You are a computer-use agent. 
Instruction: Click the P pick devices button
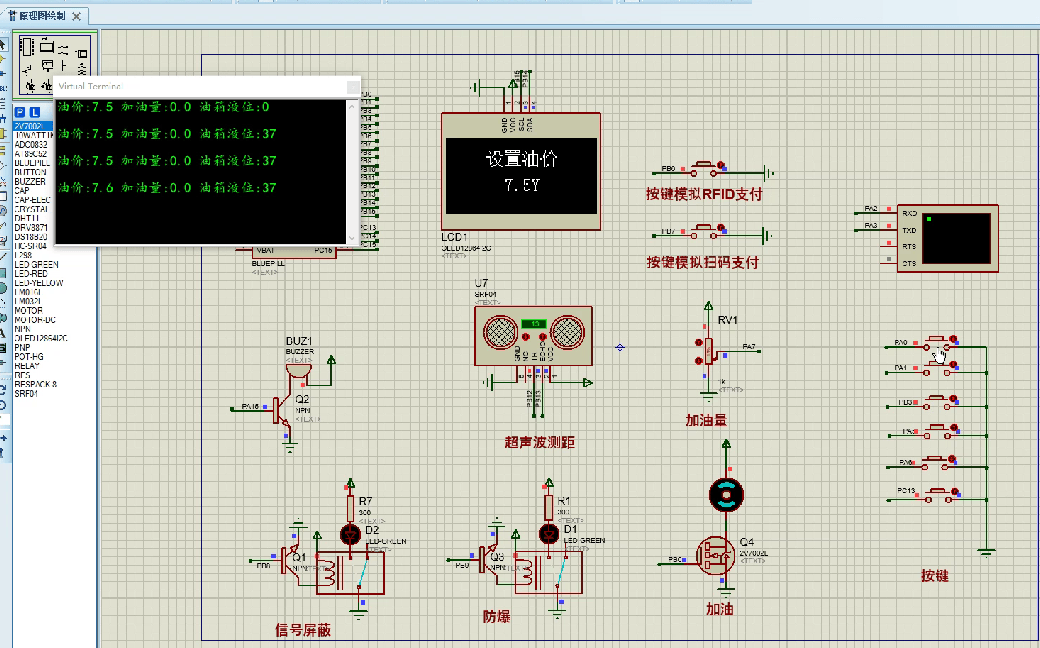(x=20, y=112)
